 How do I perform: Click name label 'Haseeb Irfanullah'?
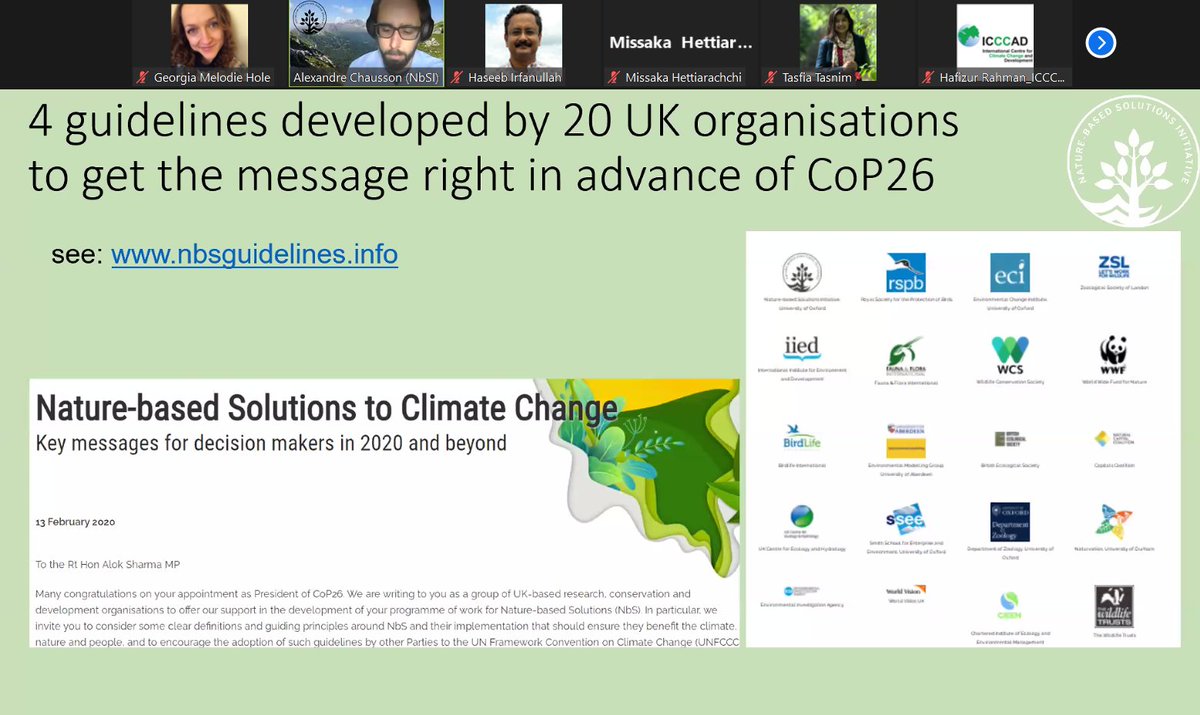(517, 77)
